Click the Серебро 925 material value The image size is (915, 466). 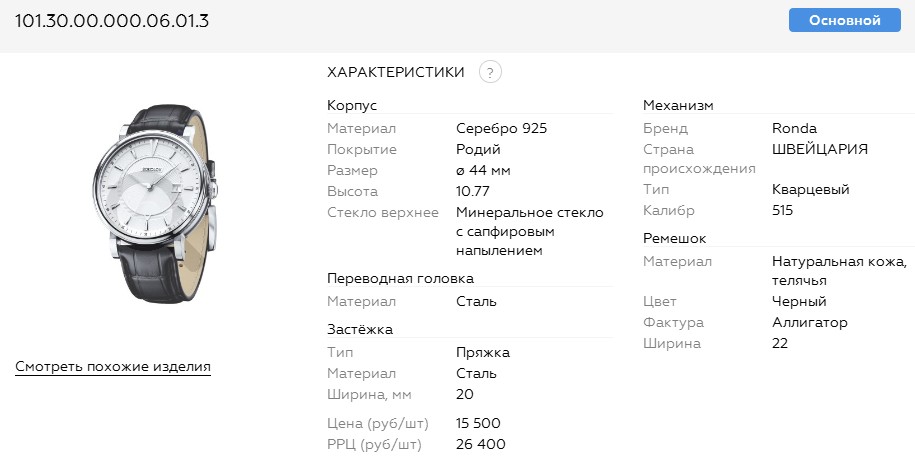click(x=501, y=128)
